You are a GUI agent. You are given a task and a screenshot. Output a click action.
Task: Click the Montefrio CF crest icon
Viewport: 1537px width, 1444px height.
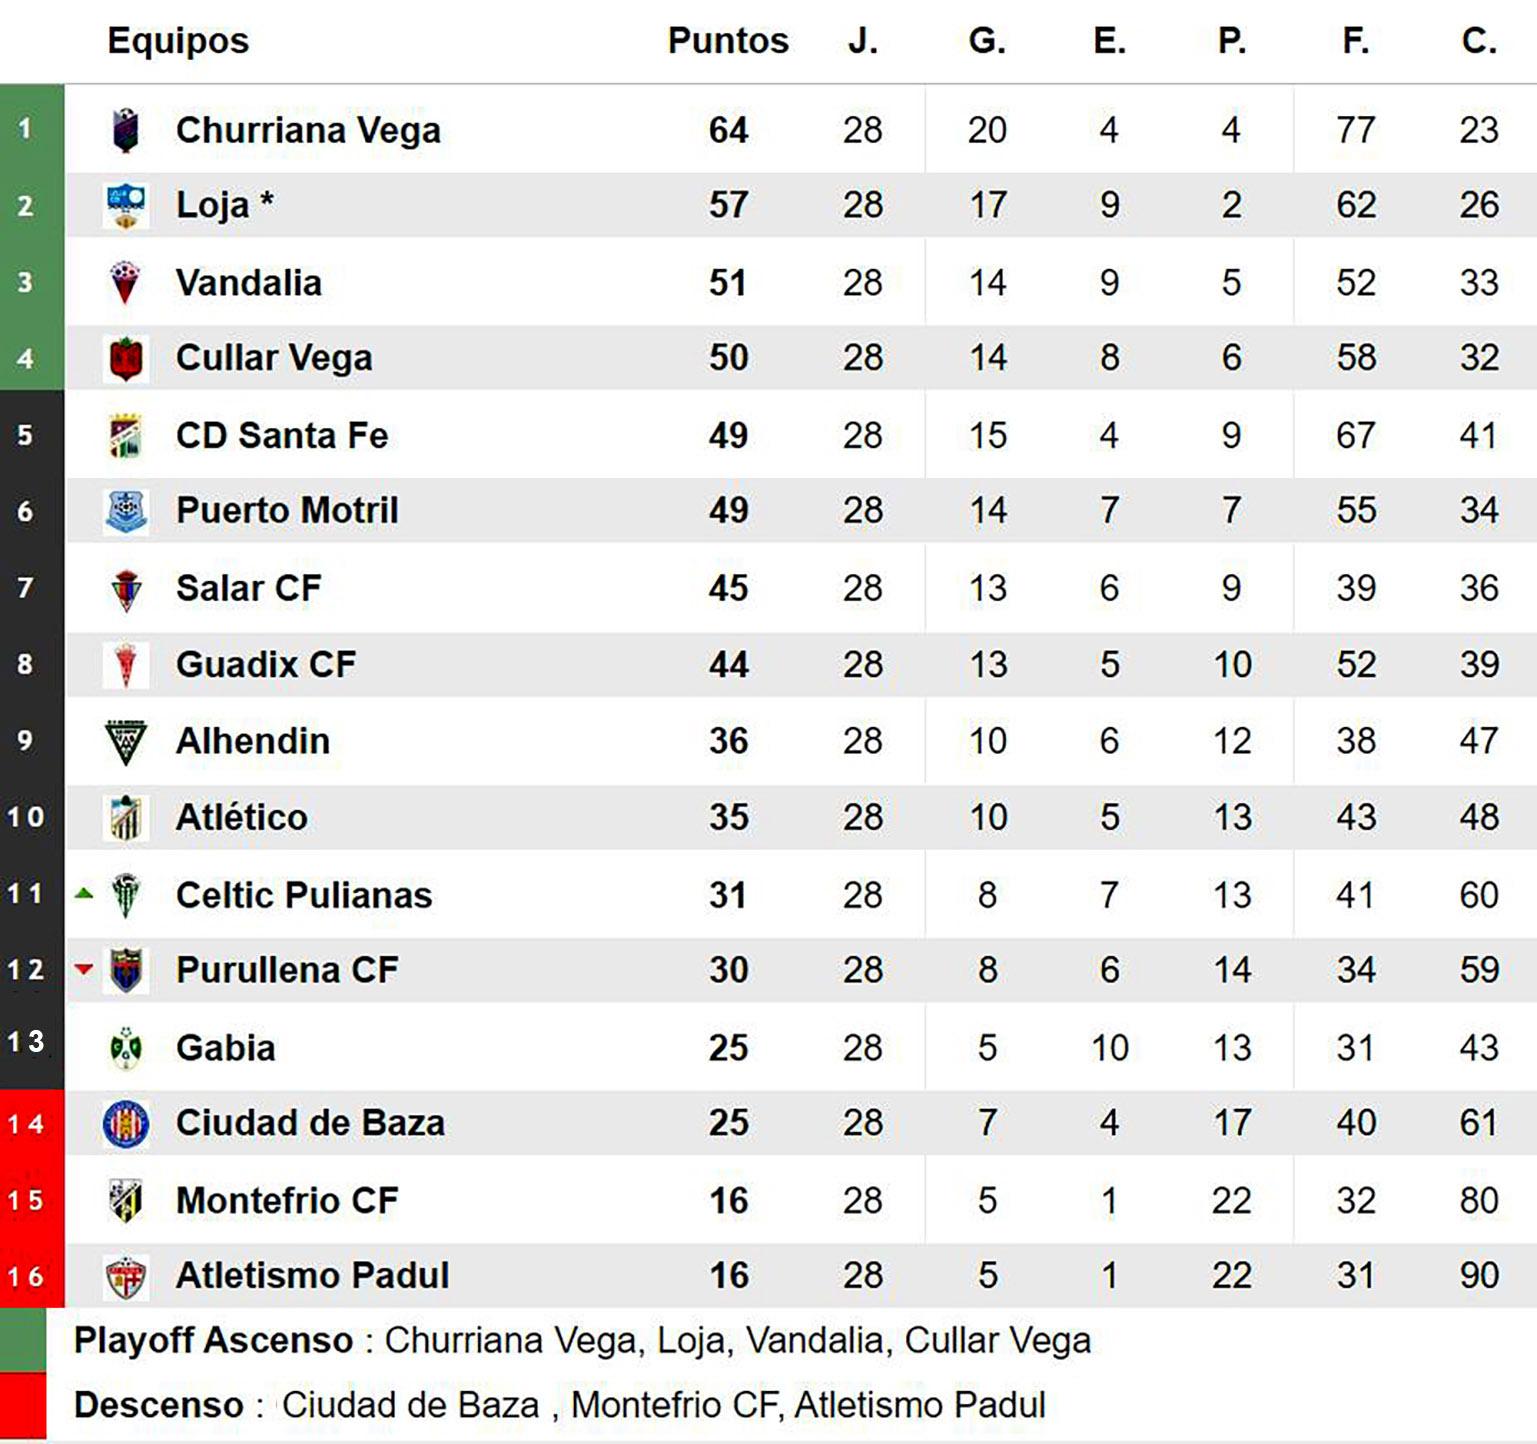point(125,1200)
